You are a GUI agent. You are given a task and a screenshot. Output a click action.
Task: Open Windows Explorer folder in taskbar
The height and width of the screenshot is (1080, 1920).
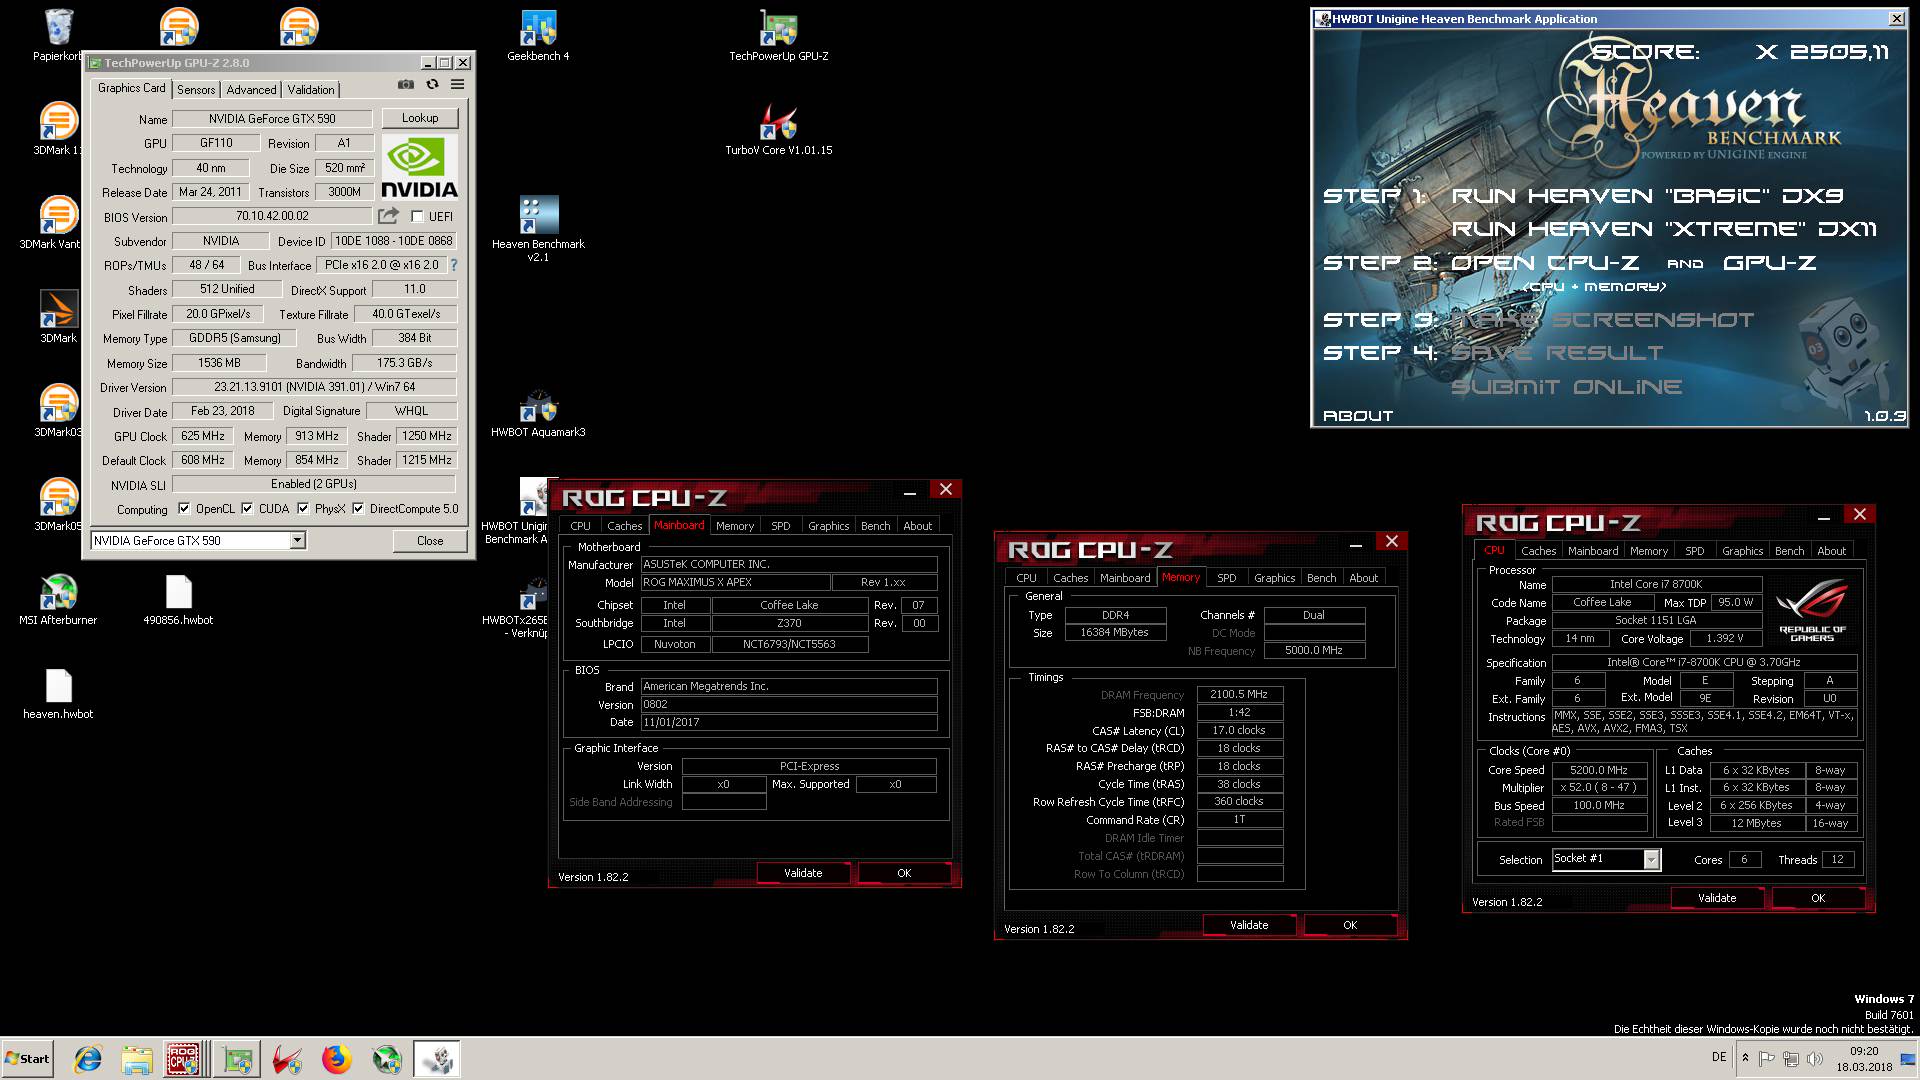[x=137, y=1059]
